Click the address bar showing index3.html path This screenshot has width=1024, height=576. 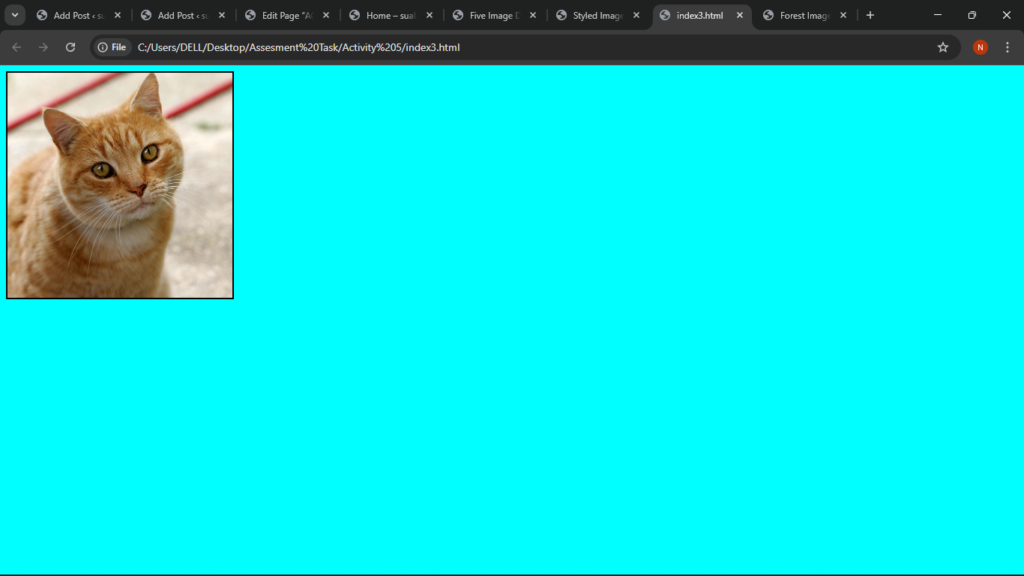click(500, 47)
